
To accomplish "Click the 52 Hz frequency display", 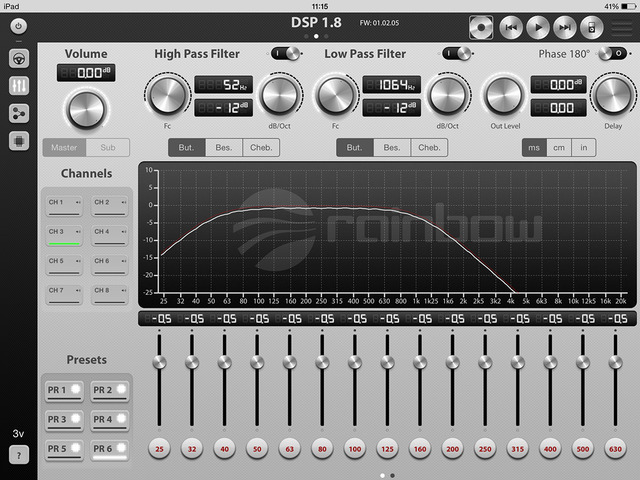I will point(224,85).
